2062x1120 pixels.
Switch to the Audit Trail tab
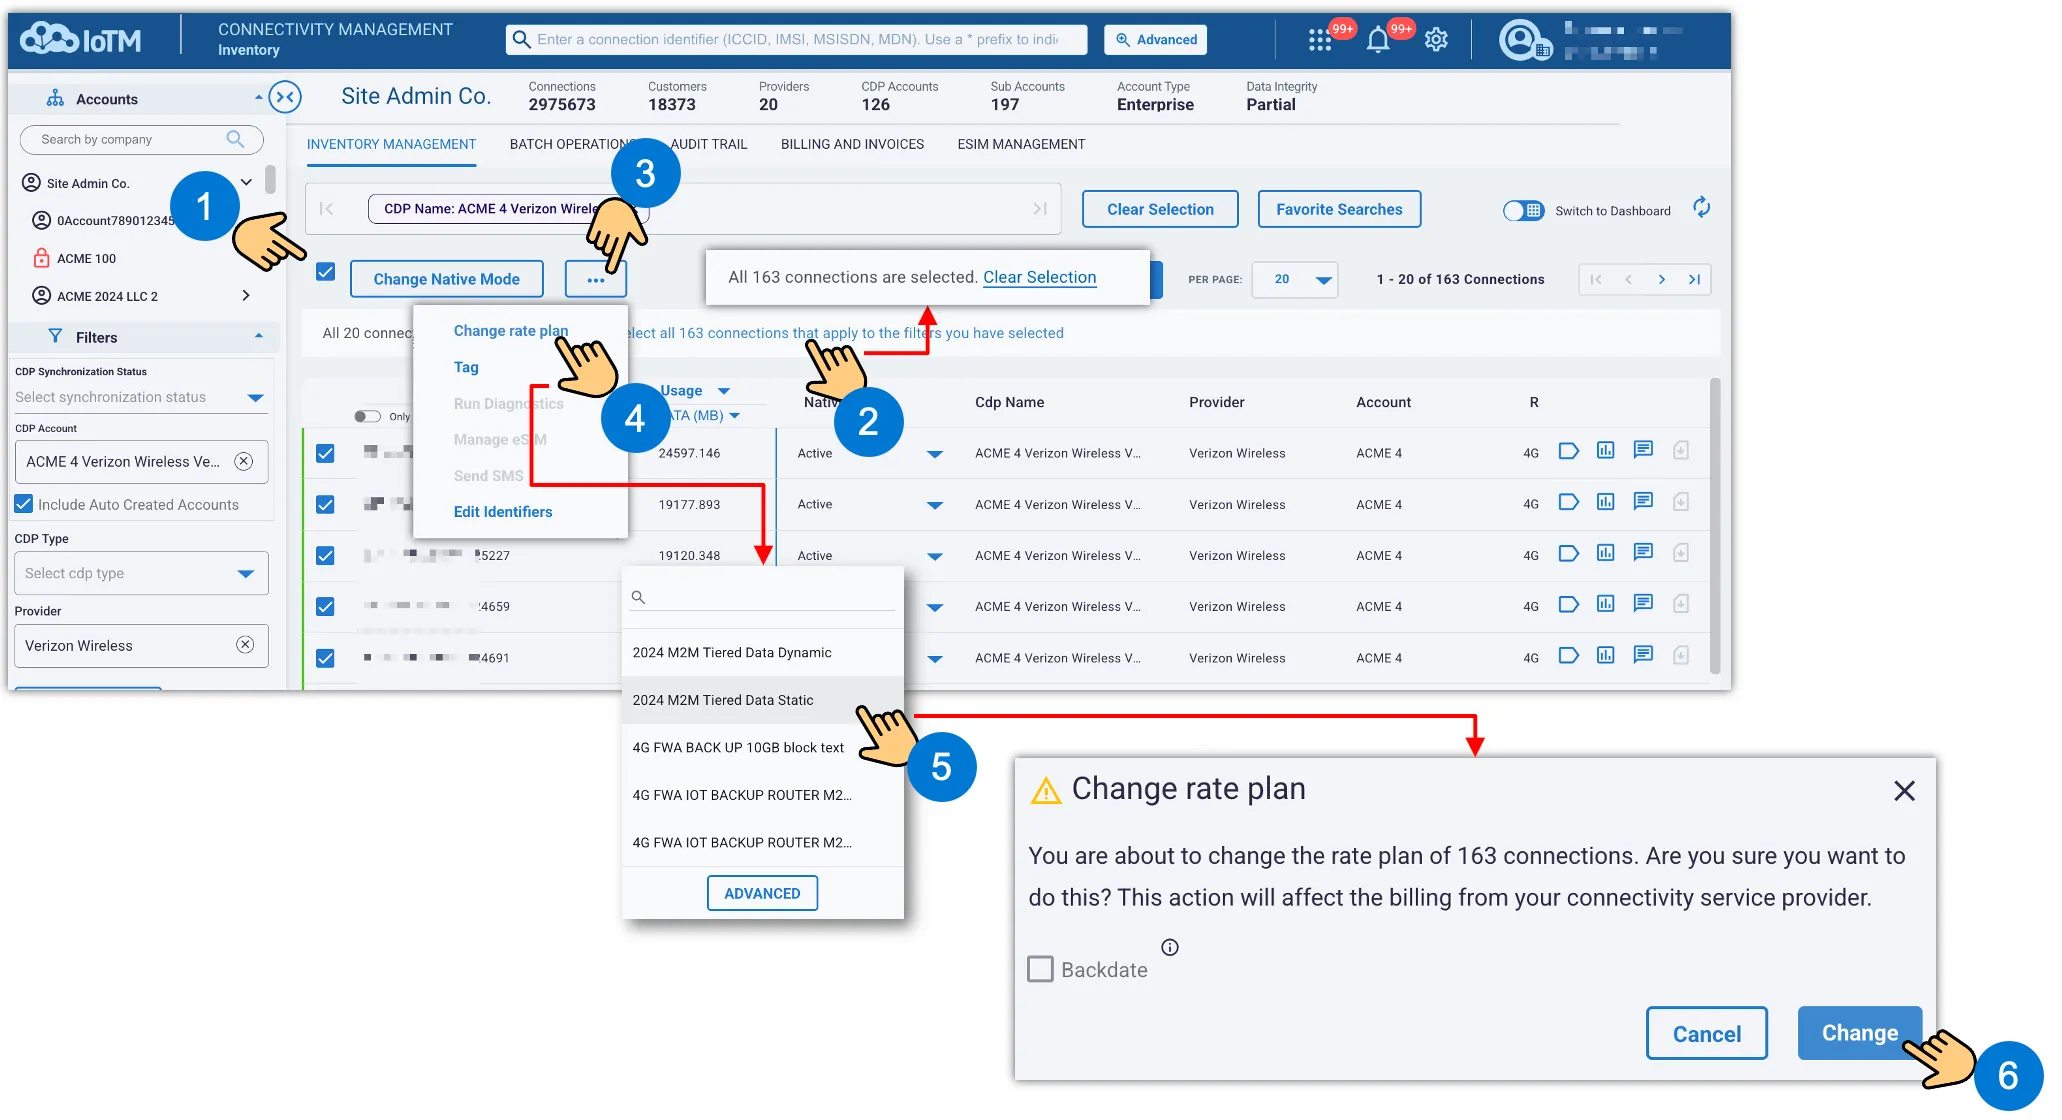(x=709, y=145)
